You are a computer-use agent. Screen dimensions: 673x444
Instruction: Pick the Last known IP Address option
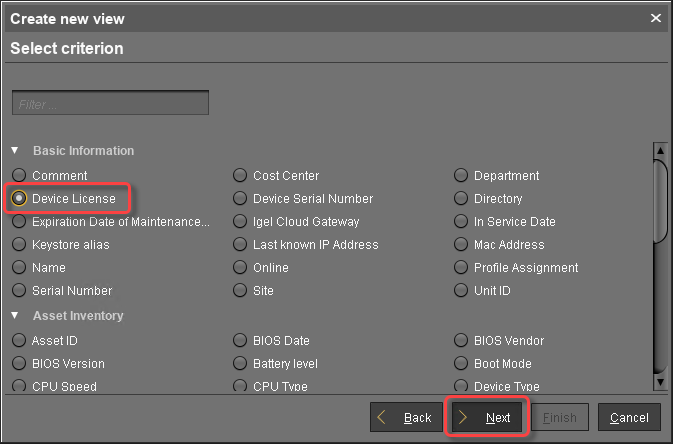240,245
